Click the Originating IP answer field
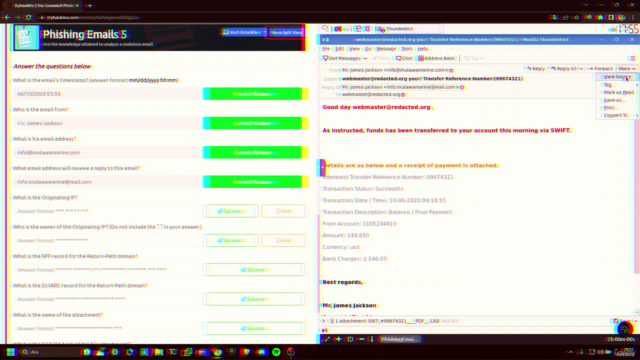This screenshot has height=360, width=640. [x=107, y=211]
